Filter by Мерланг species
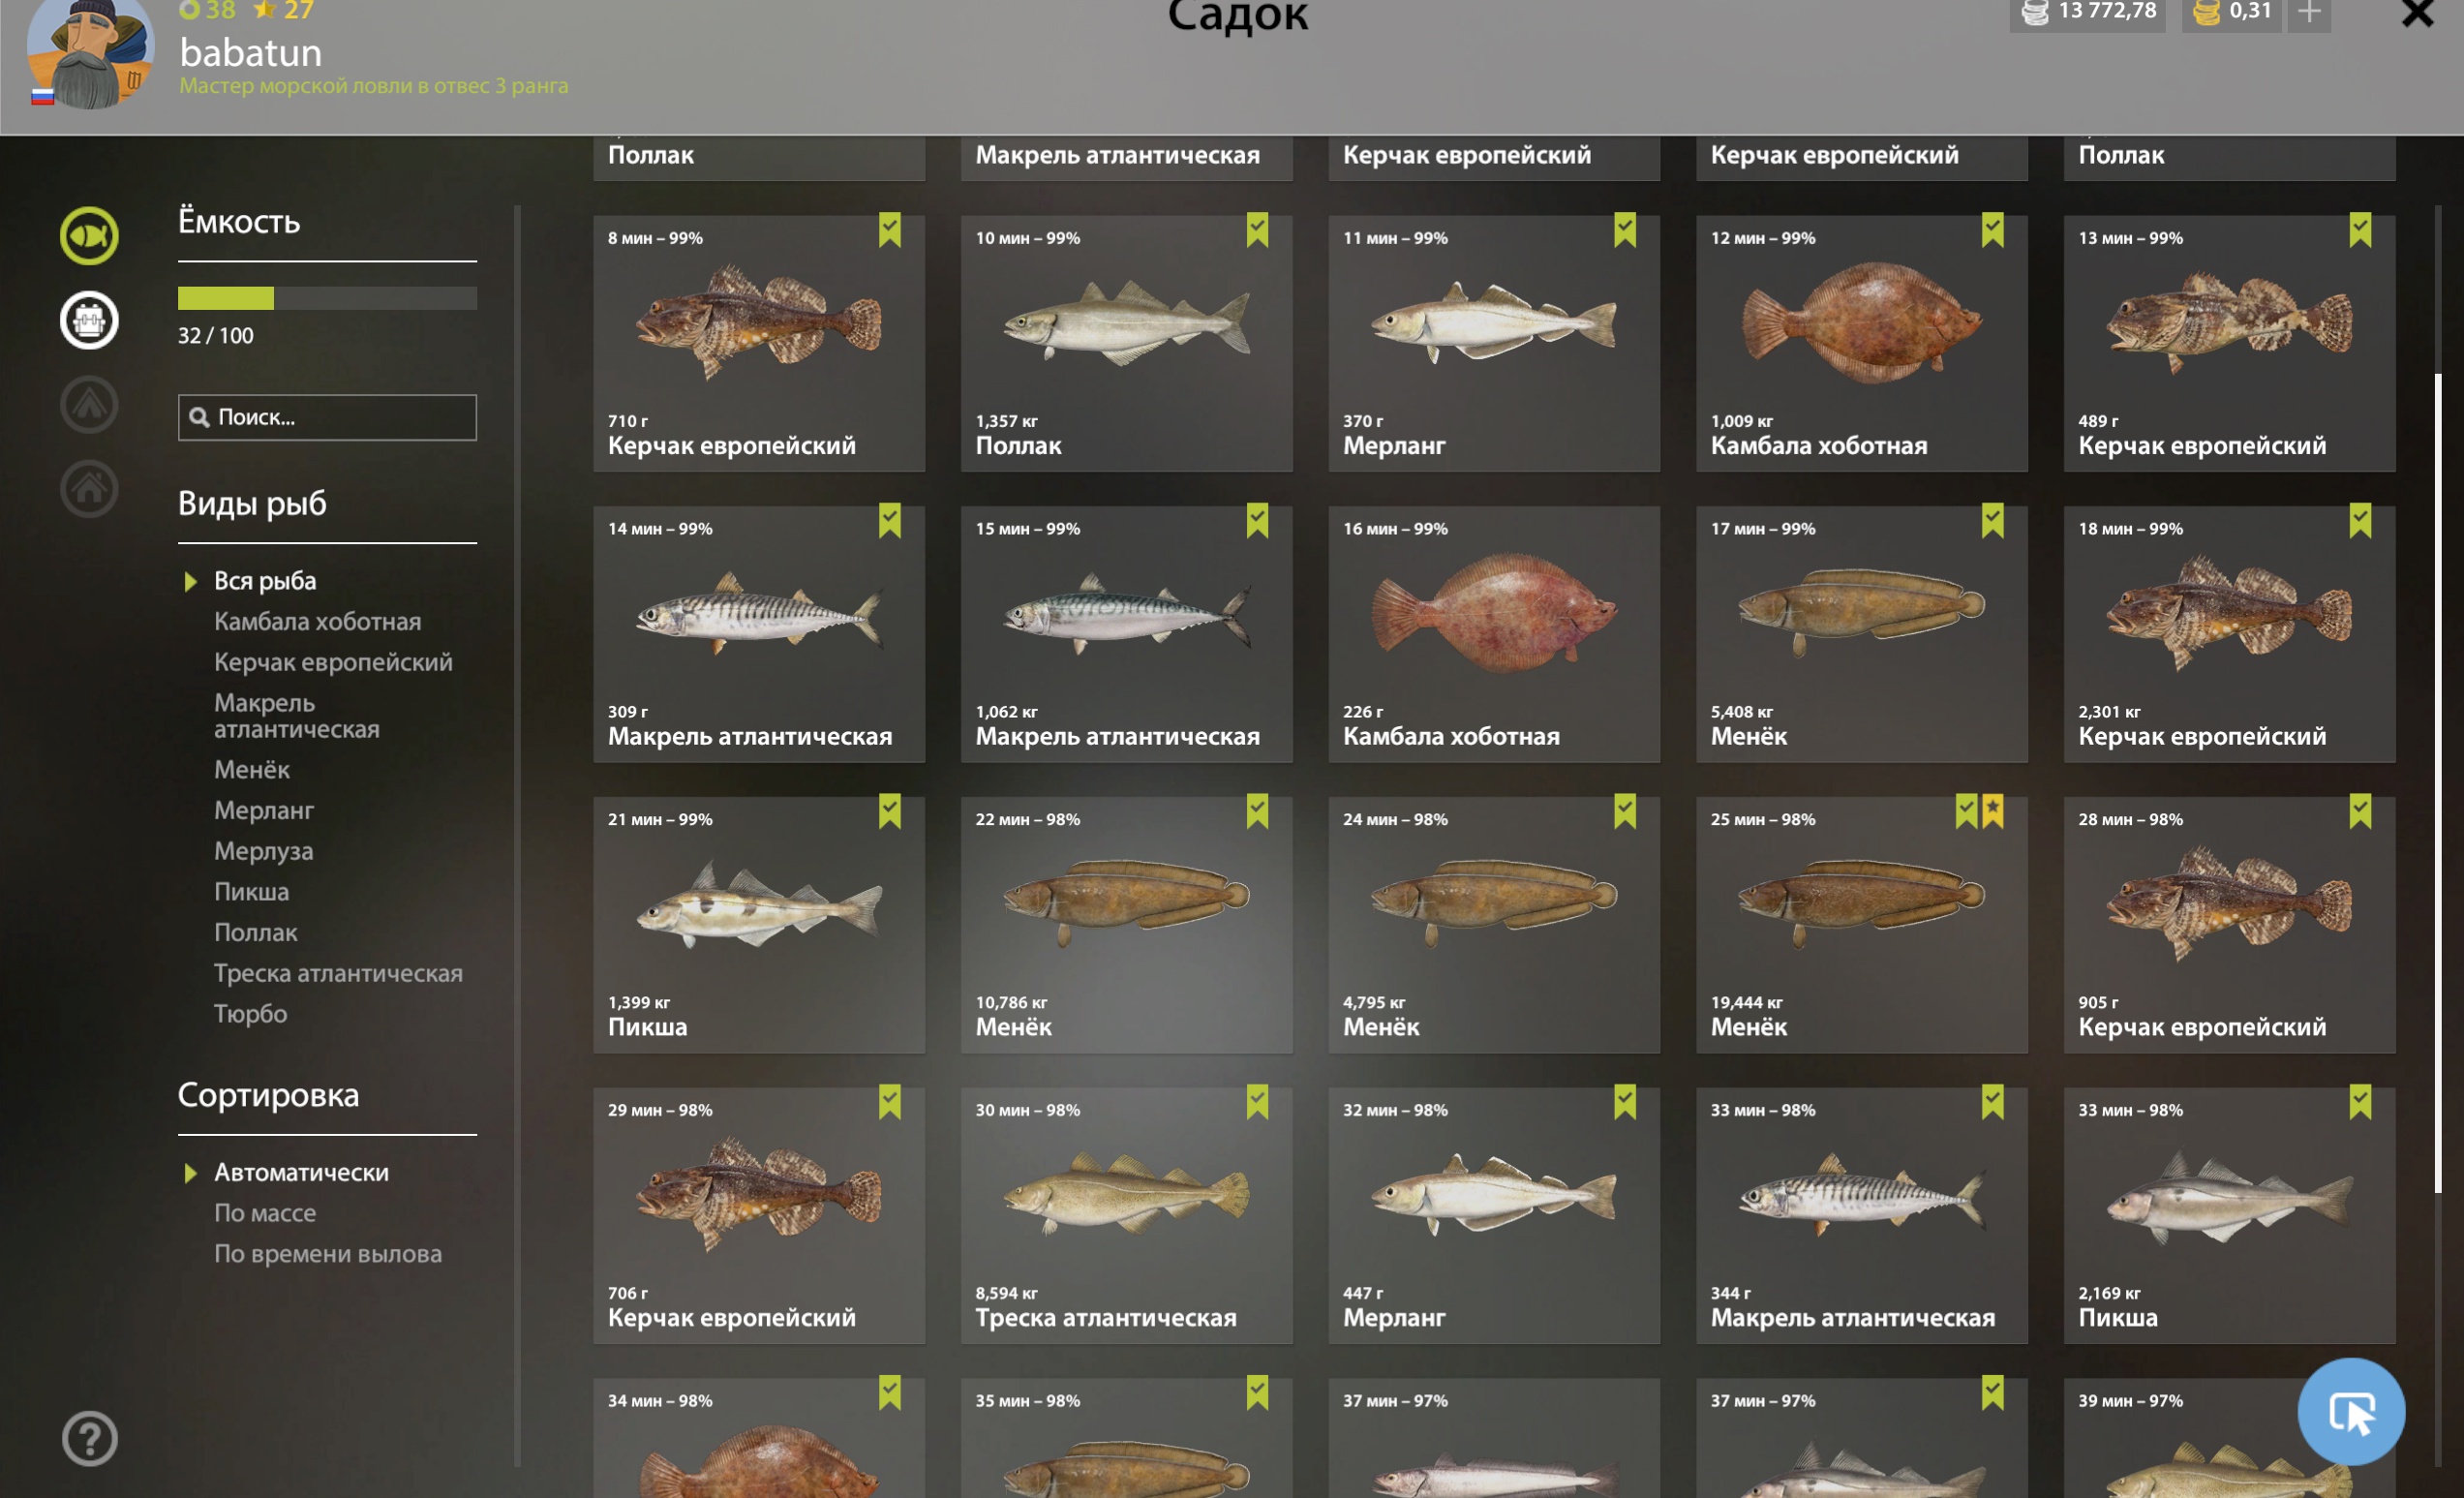 [x=264, y=811]
